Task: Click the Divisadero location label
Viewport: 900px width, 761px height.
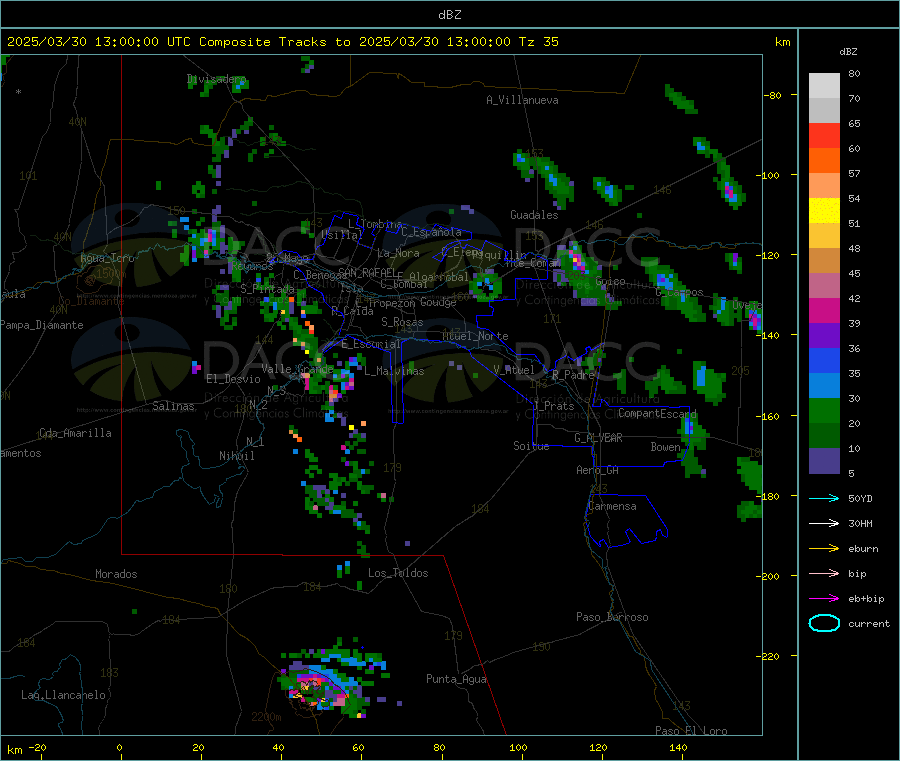Action: (x=216, y=79)
